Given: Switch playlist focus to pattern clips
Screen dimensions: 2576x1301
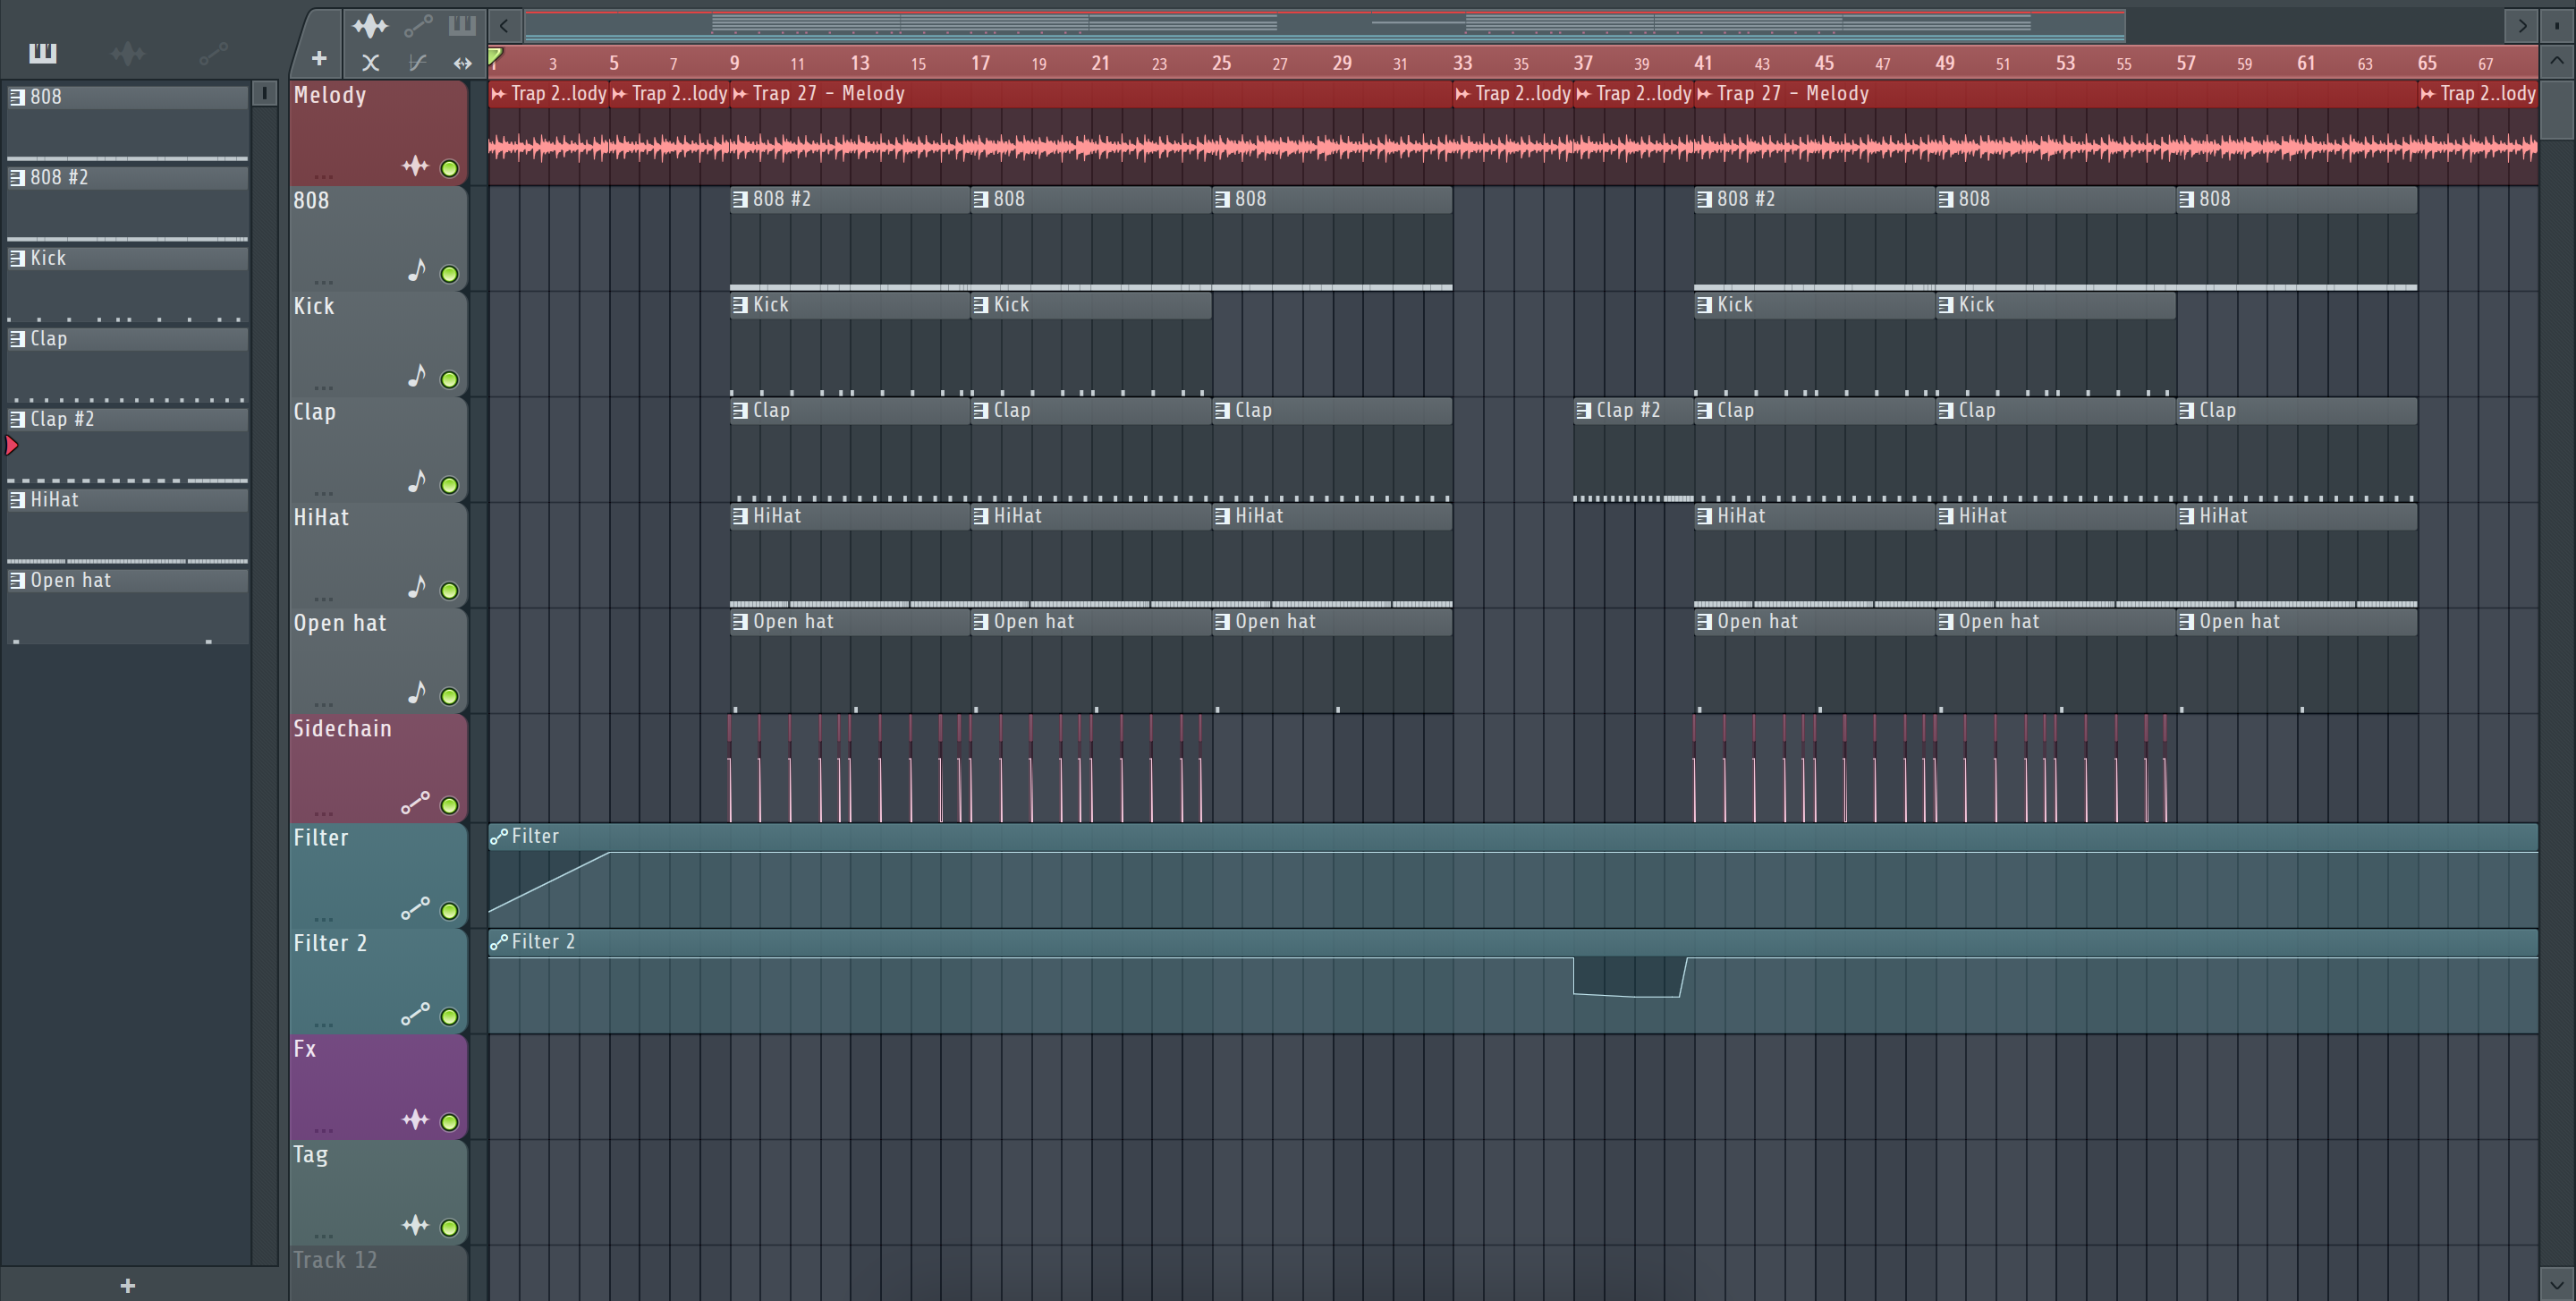Looking at the screenshot, I should (x=462, y=25).
